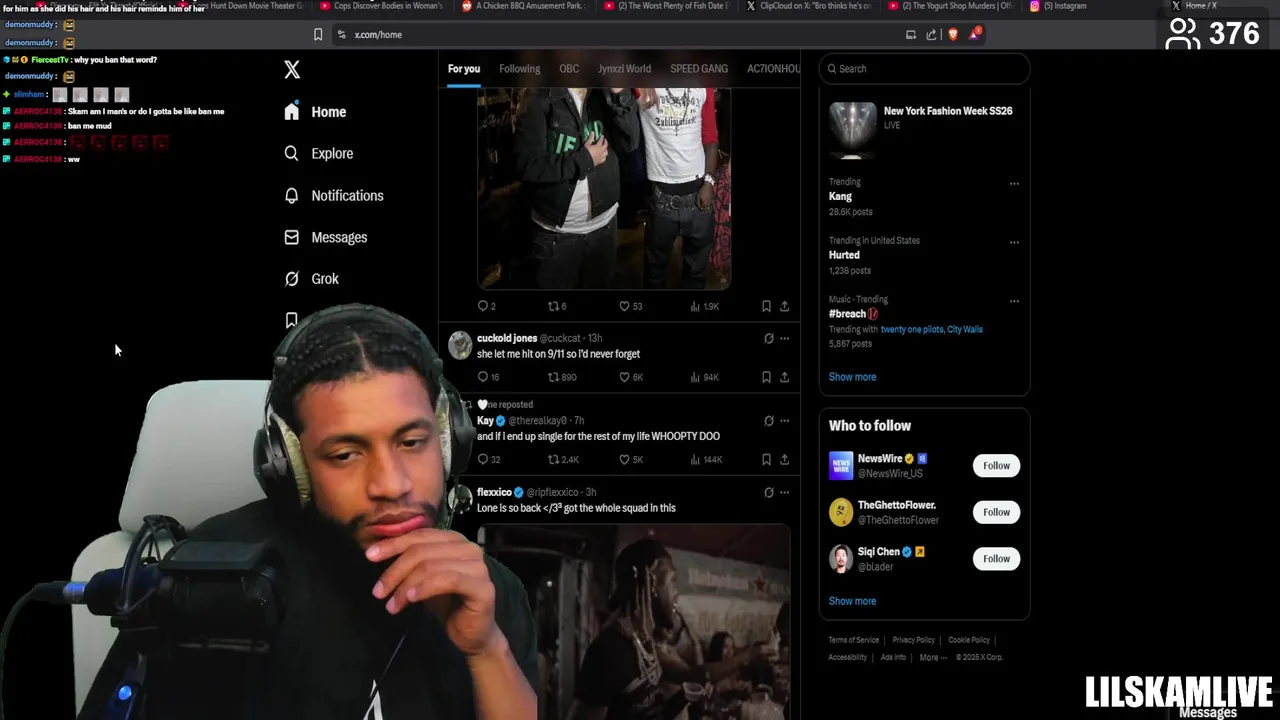Image resolution: width=1280 pixels, height=720 pixels.
Task: Follow TheGhettoFlower account
Action: pyautogui.click(x=996, y=512)
